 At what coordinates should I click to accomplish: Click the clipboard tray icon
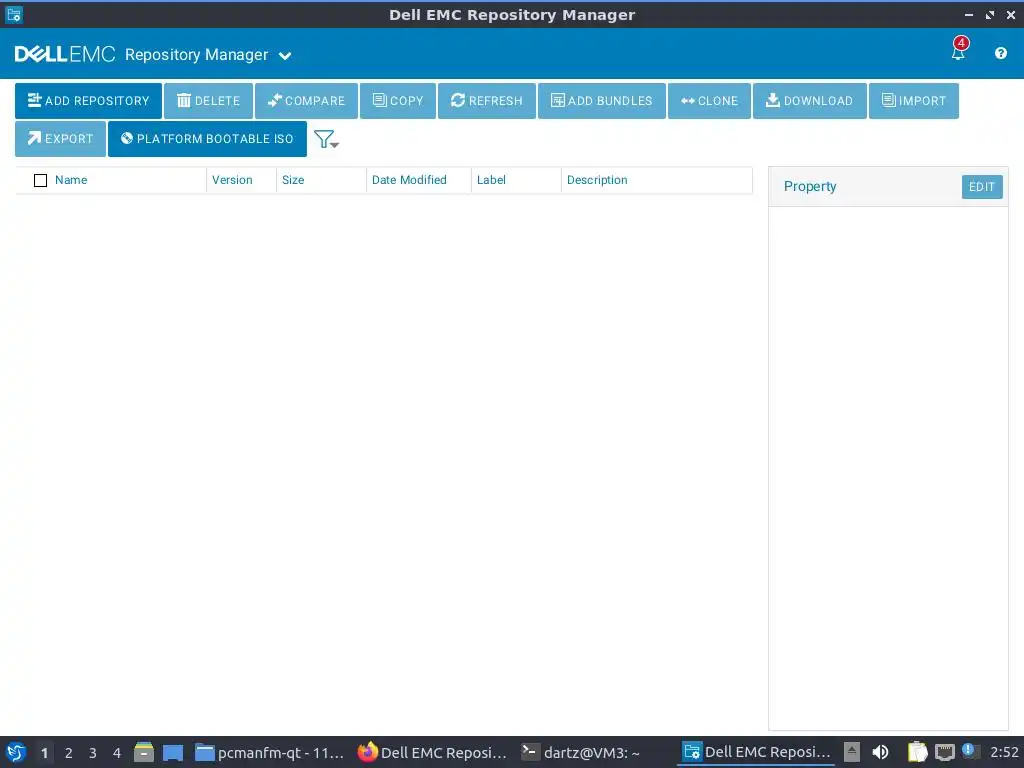pos(917,752)
